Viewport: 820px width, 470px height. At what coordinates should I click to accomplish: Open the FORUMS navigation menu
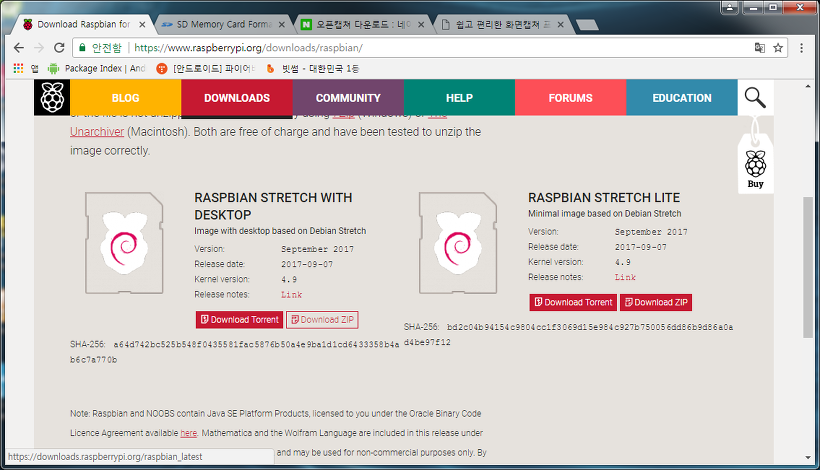pos(571,98)
